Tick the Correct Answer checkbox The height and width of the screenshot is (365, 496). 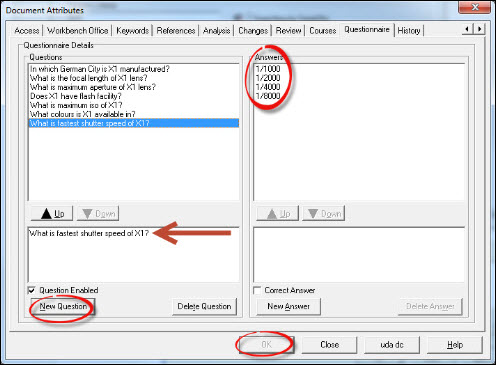click(x=257, y=290)
